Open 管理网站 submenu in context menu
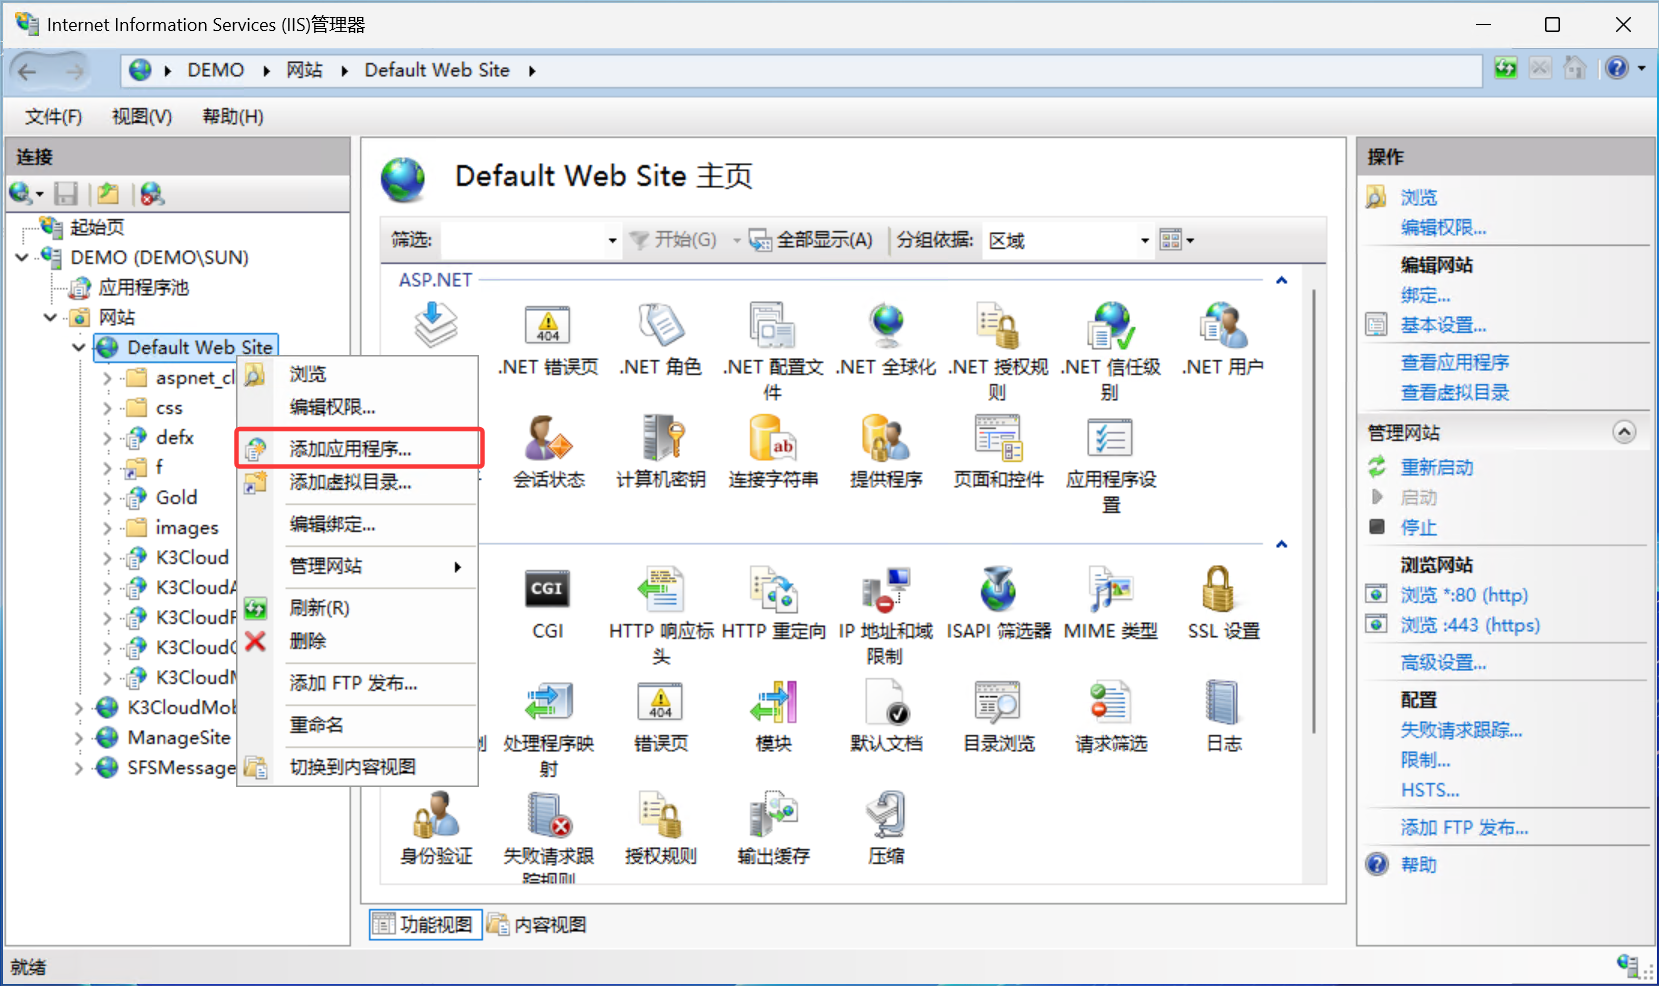This screenshot has height=986, width=1659. coord(359,566)
